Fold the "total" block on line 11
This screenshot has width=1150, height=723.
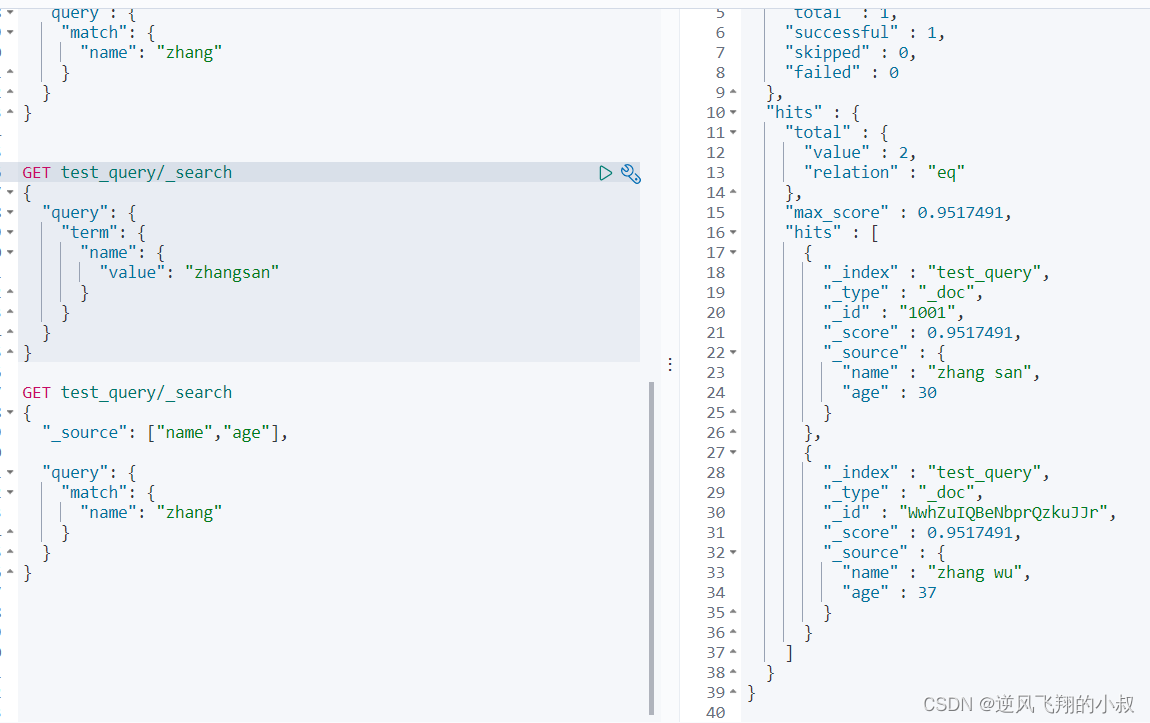734,133
